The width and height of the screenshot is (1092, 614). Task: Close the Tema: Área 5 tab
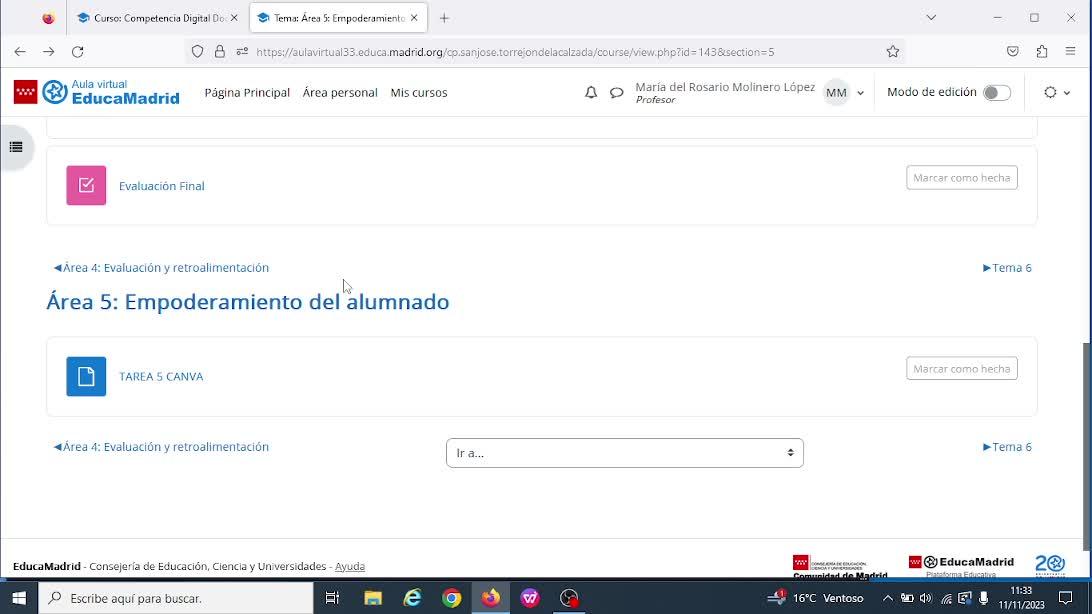tap(414, 18)
